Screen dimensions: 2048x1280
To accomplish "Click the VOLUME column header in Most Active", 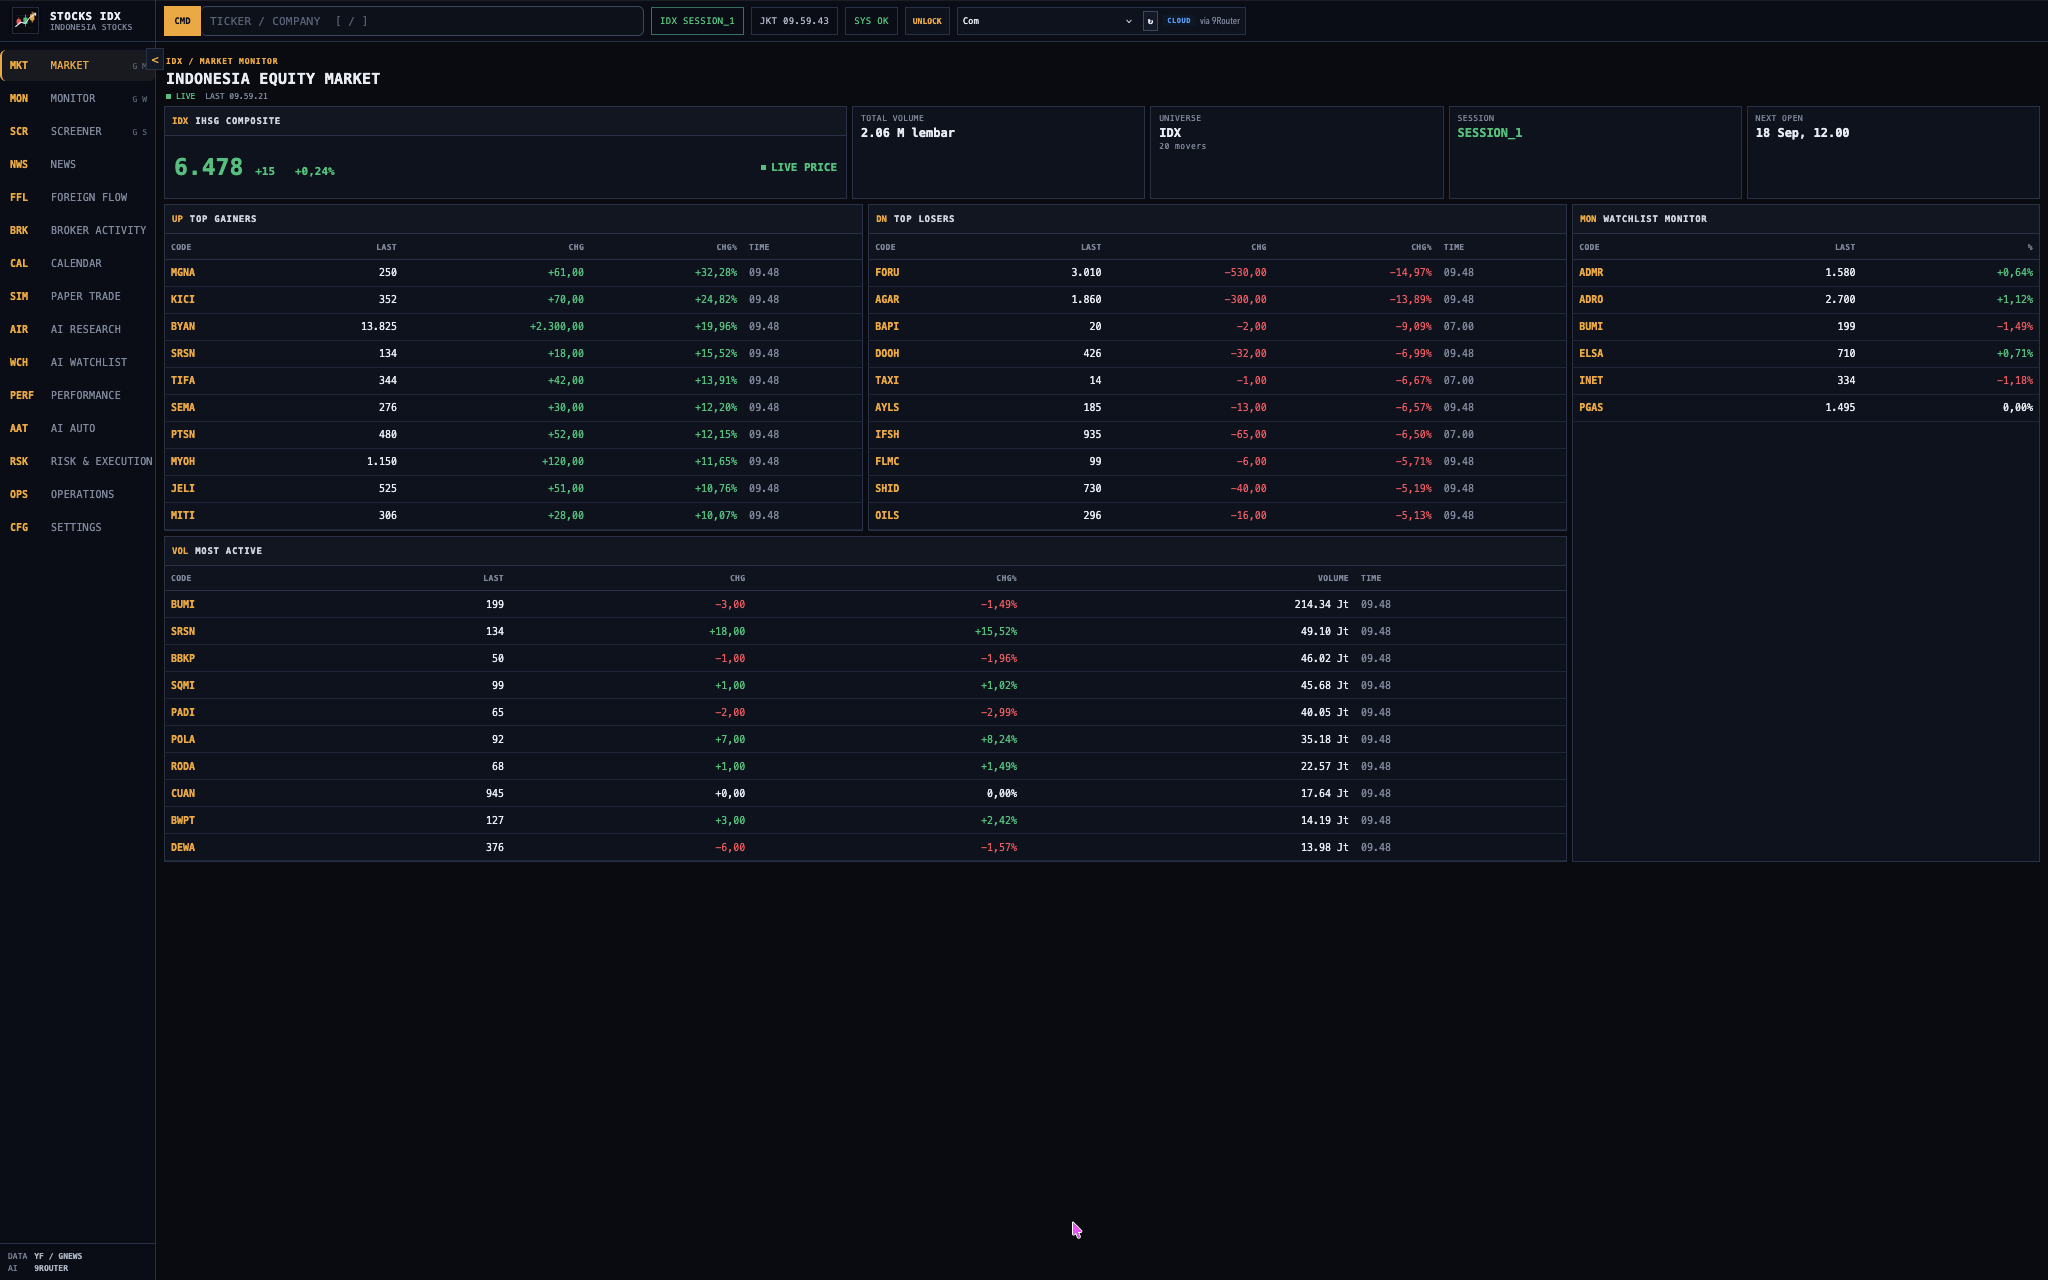I will (1333, 578).
